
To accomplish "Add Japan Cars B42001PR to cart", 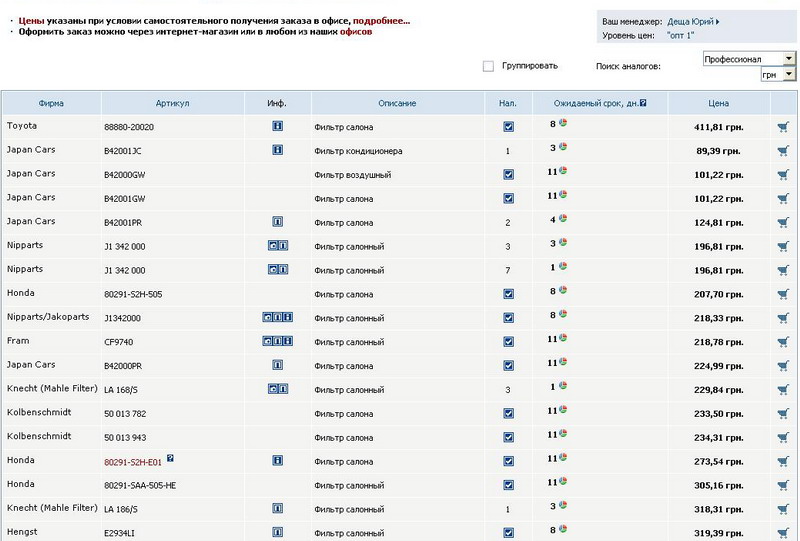I will coord(783,223).
